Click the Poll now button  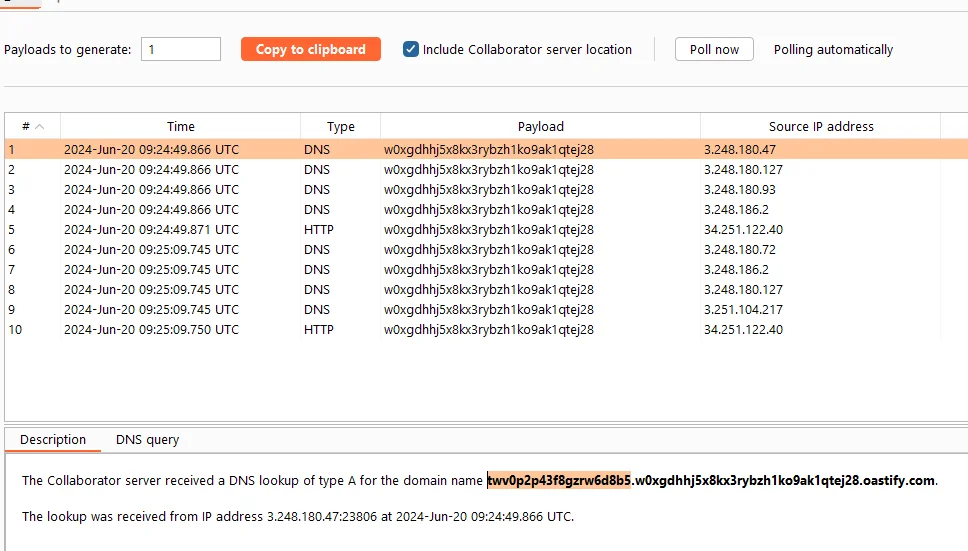[714, 49]
